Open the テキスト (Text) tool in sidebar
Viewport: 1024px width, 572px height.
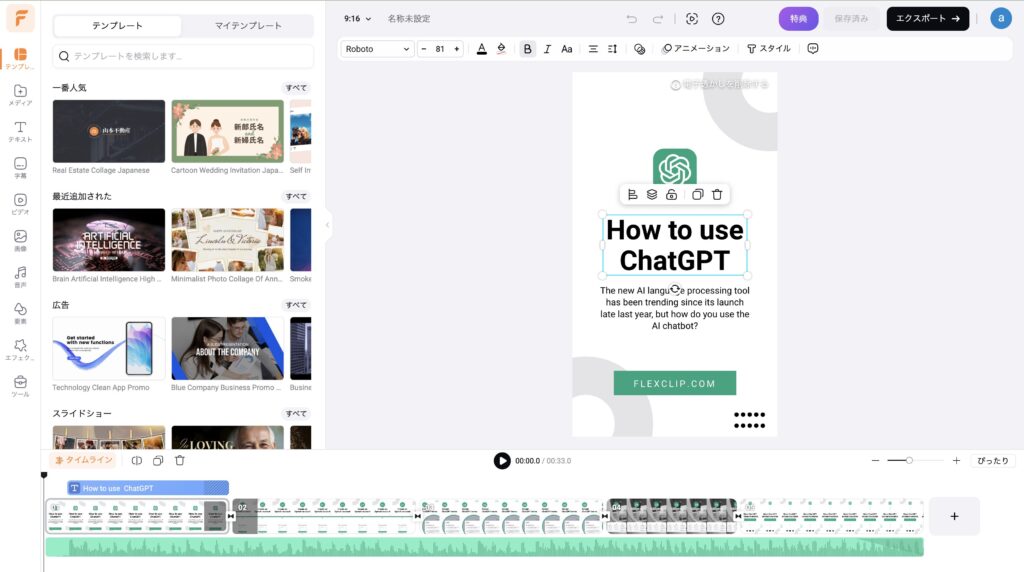pyautogui.click(x=20, y=131)
